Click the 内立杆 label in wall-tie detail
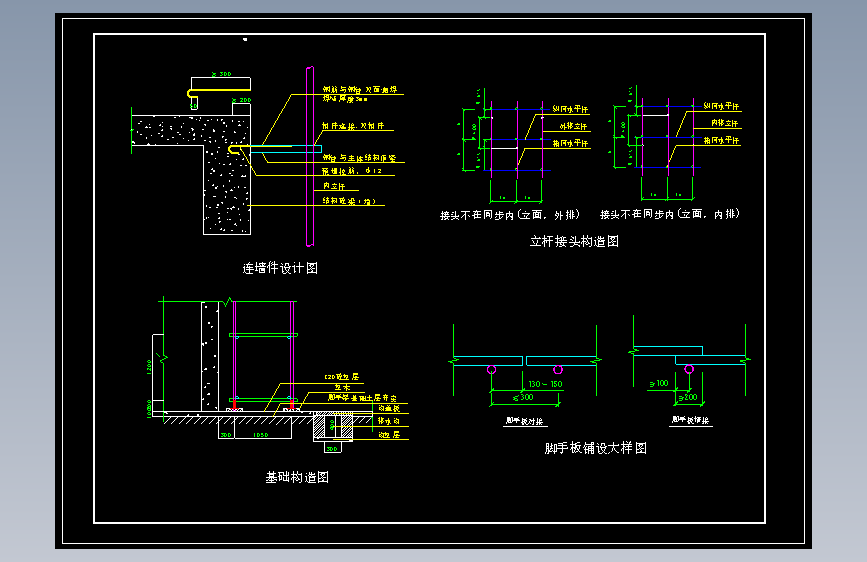Image resolution: width=867 pixels, height=562 pixels. (334, 186)
